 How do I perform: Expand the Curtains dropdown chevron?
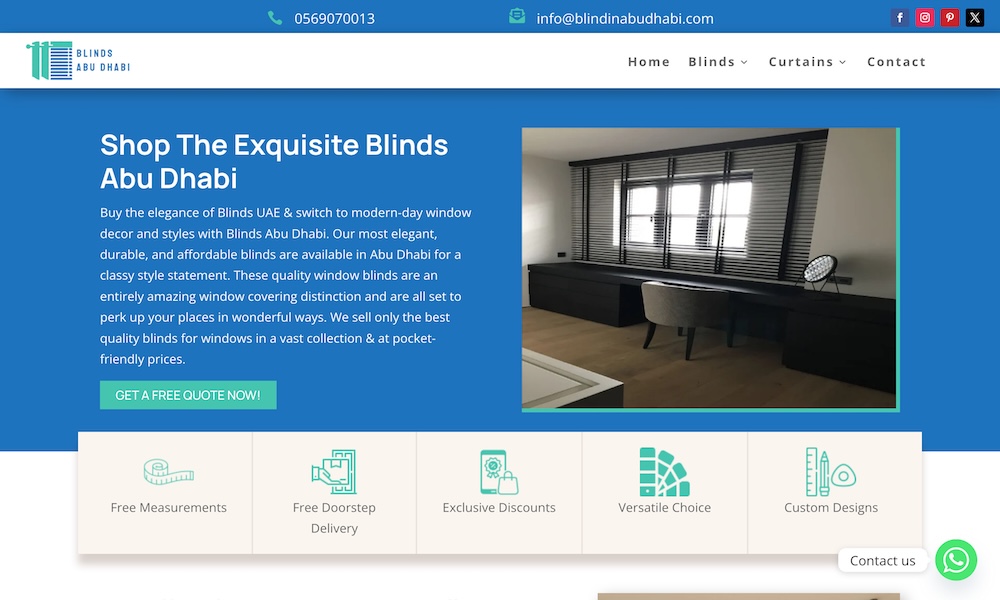pyautogui.click(x=842, y=62)
